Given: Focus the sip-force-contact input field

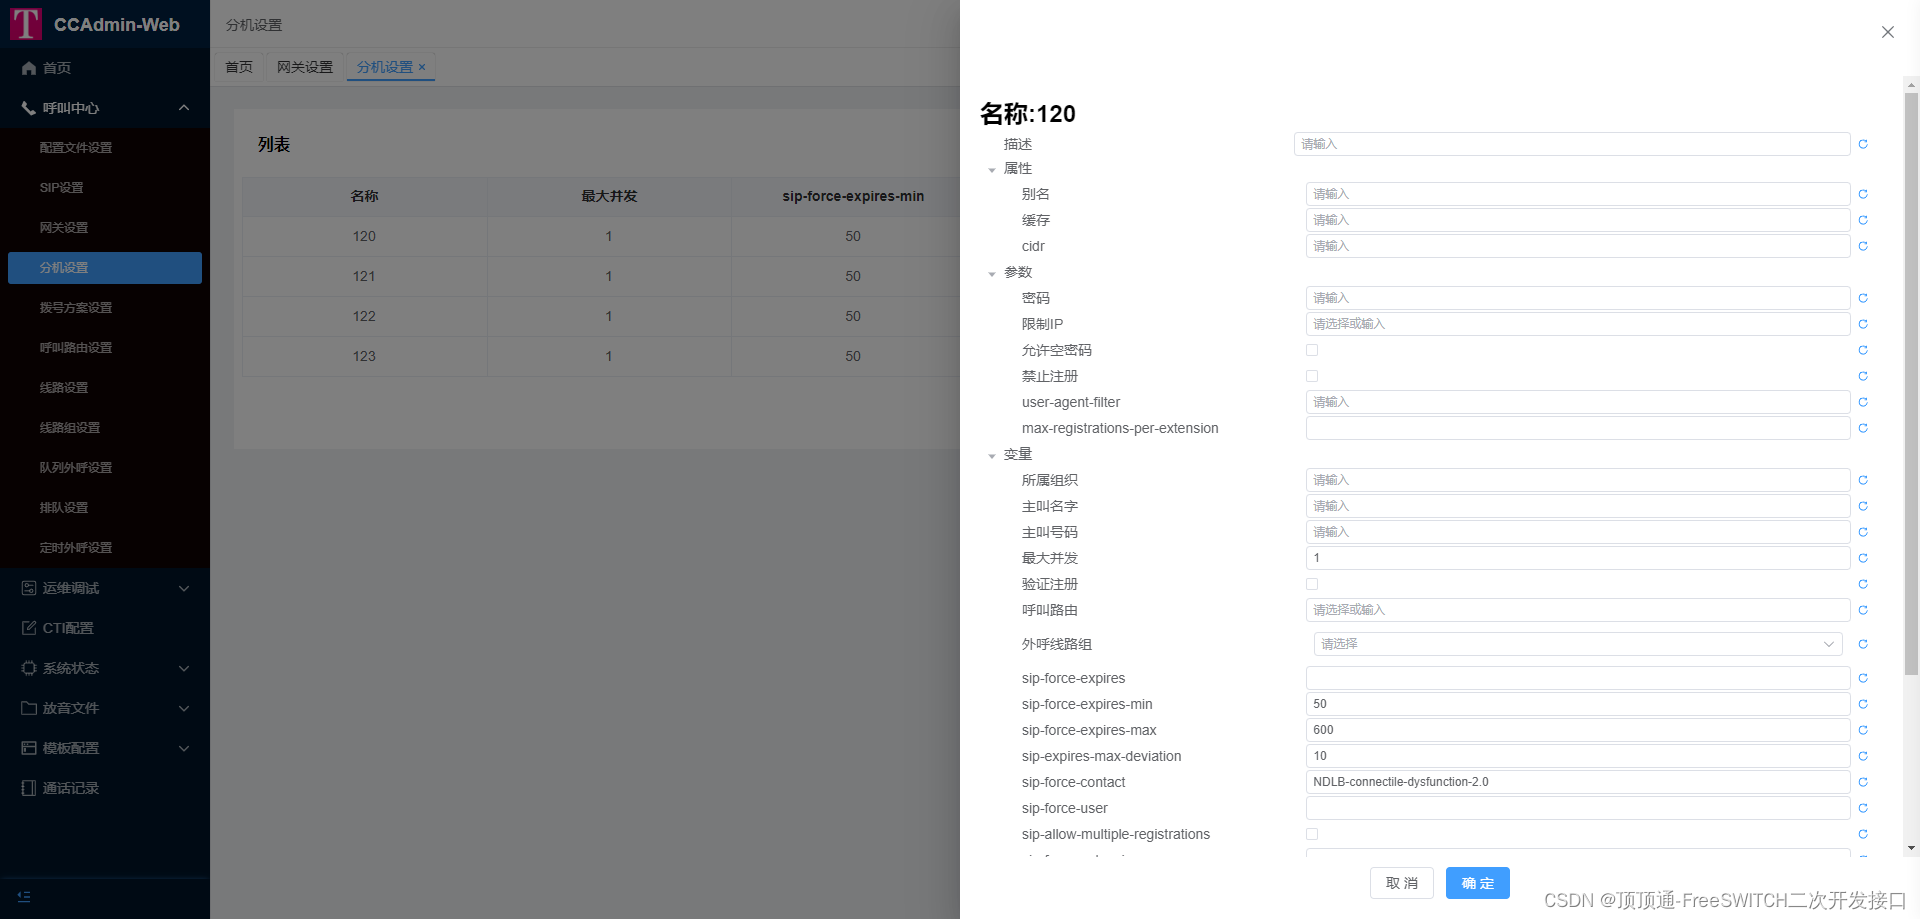Looking at the screenshot, I should point(1577,782).
